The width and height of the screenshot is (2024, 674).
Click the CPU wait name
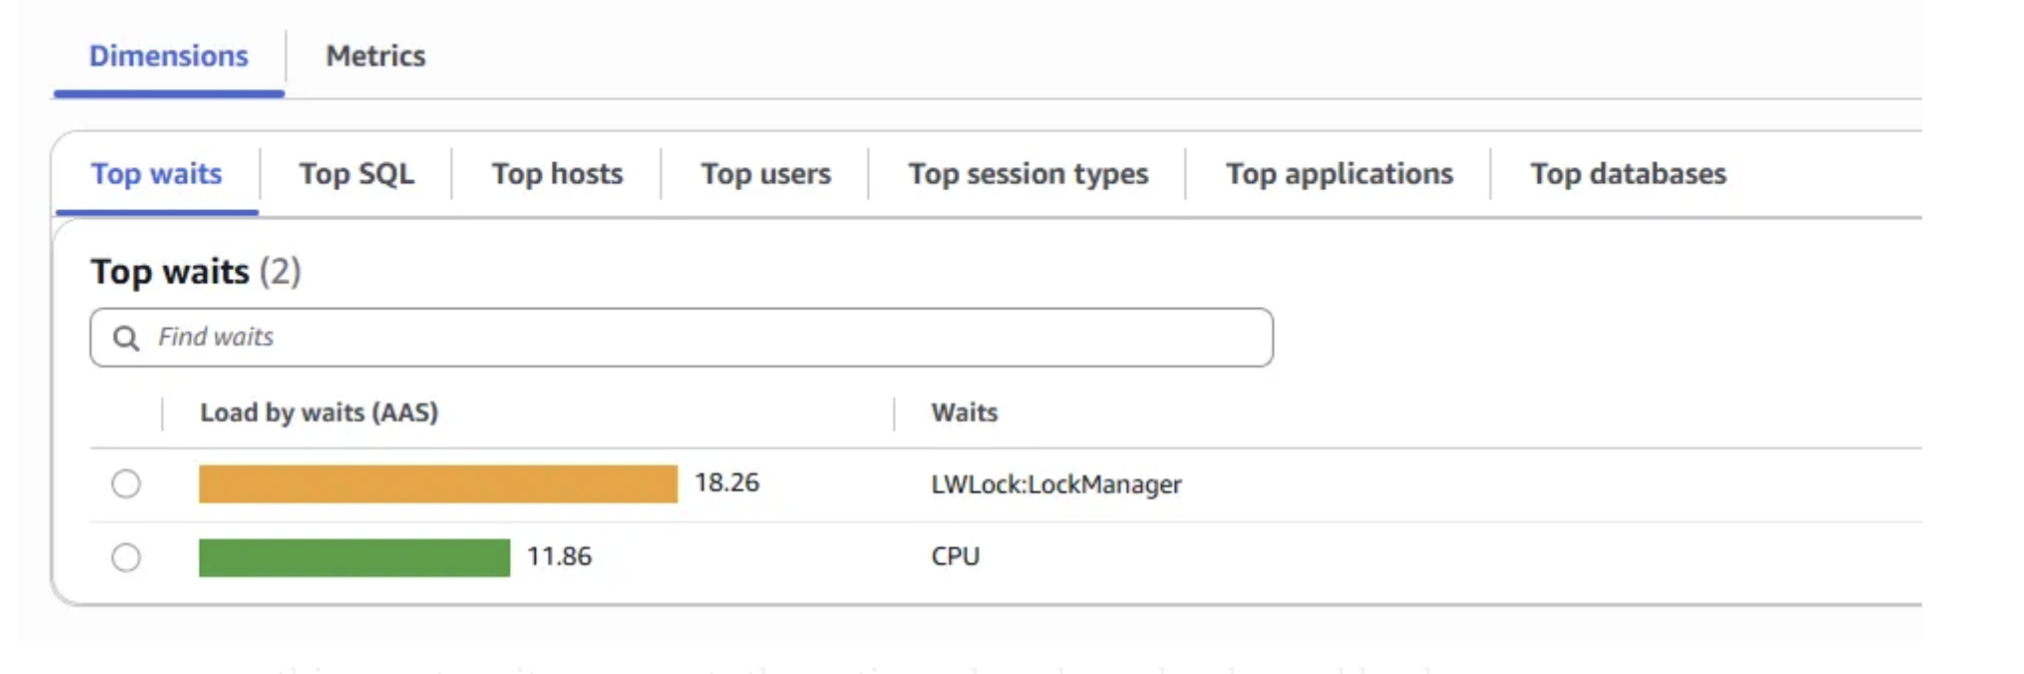point(955,557)
